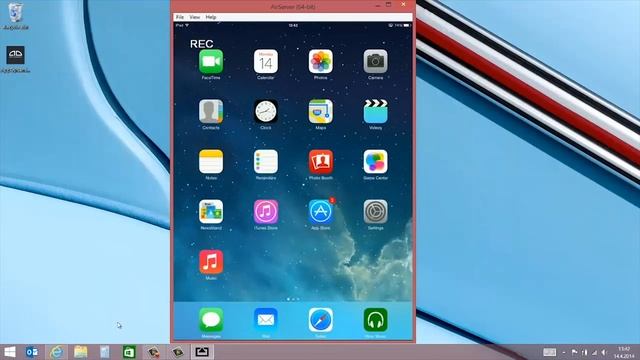The height and width of the screenshot is (360, 640).
Task: Open Windows Store from the taskbar
Action: tap(129, 352)
